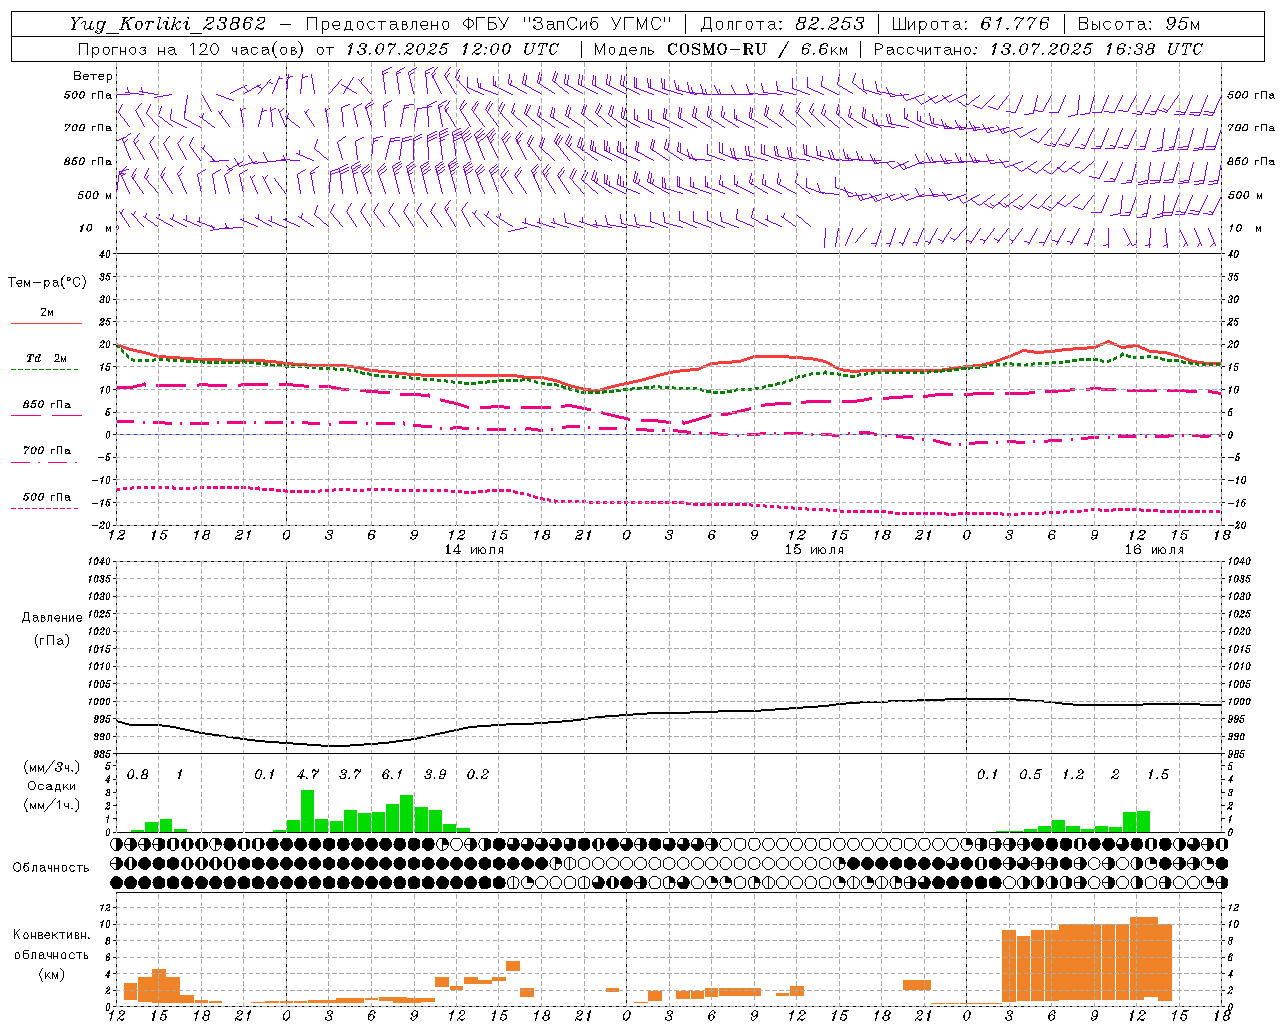Click the model name COSMO-RU

point(717,49)
